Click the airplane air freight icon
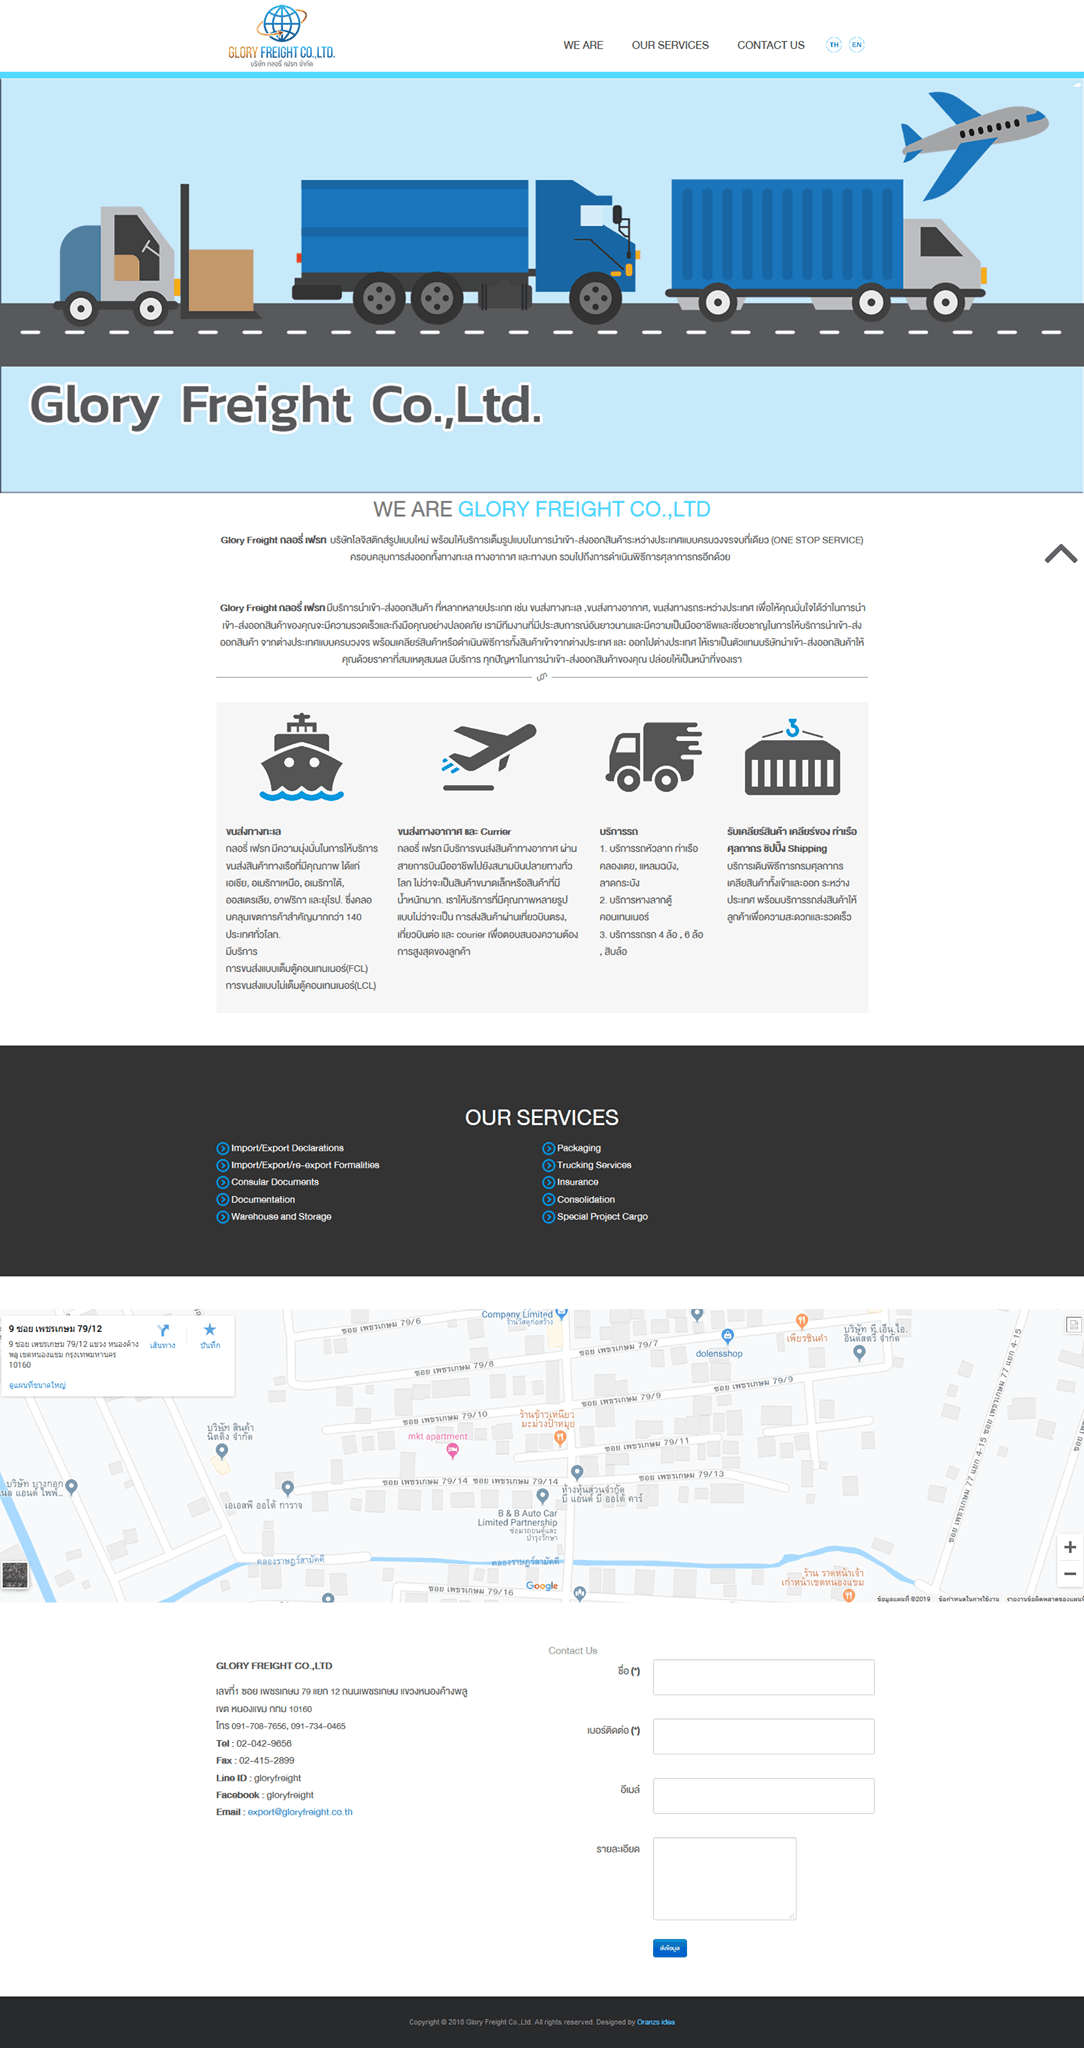The width and height of the screenshot is (1084, 2048). 489,756
